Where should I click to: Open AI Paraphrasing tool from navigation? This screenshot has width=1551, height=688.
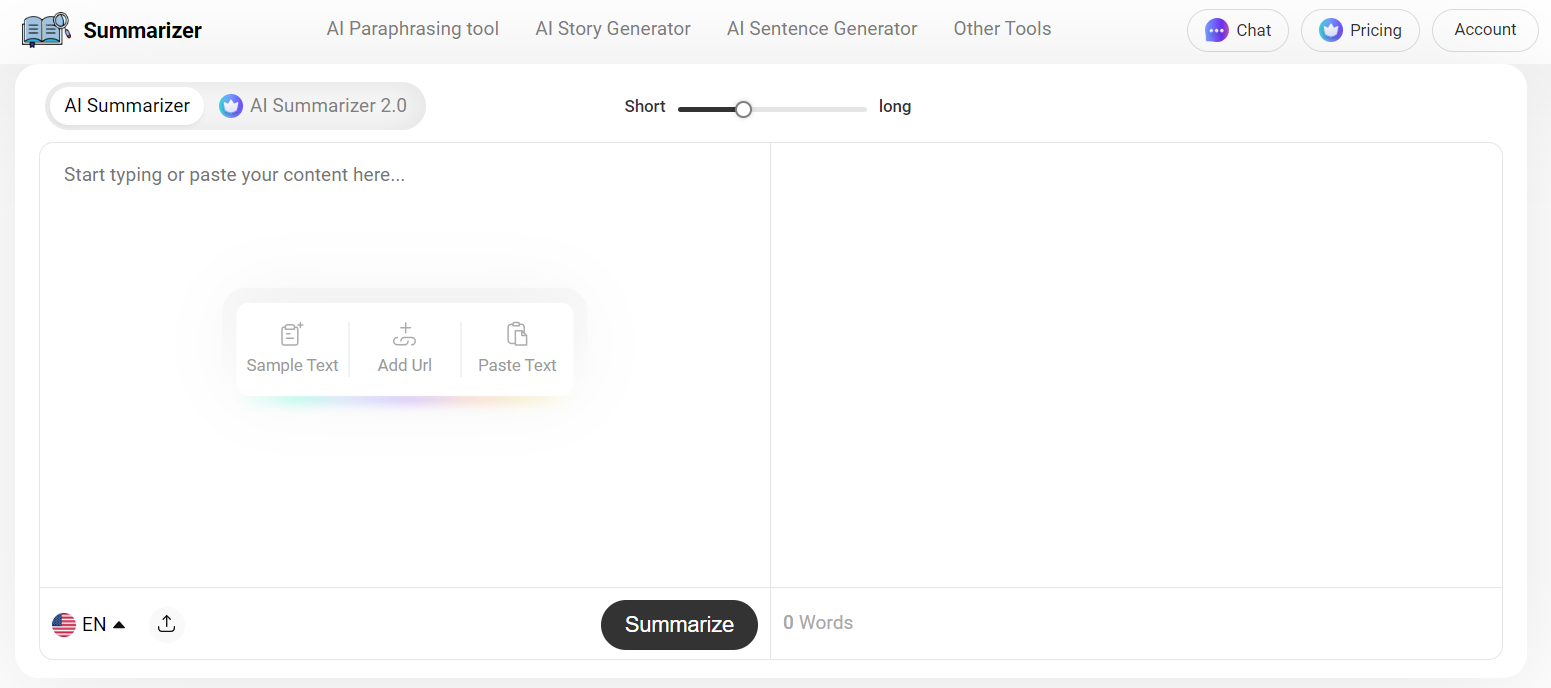[x=412, y=29]
